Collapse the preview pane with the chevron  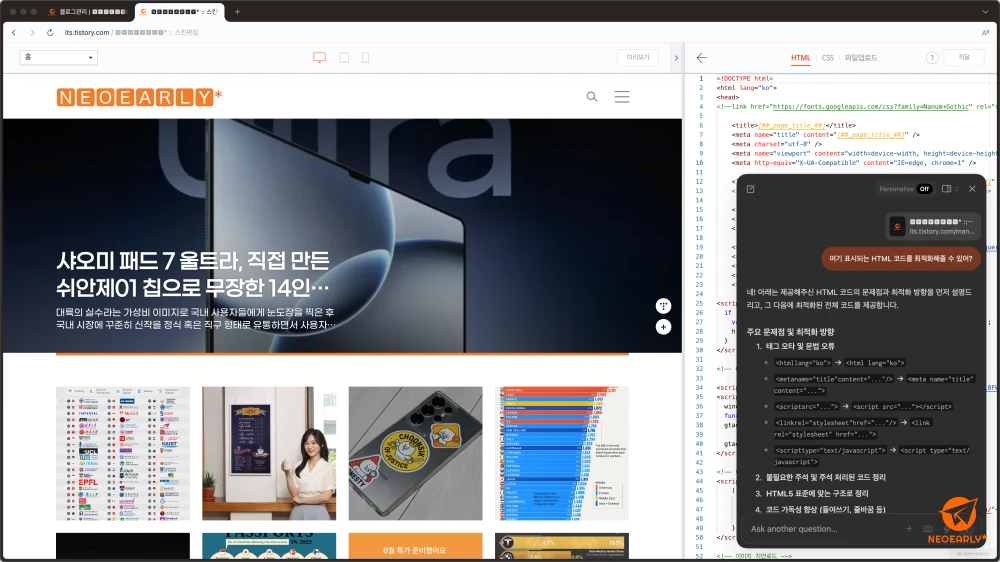676,57
